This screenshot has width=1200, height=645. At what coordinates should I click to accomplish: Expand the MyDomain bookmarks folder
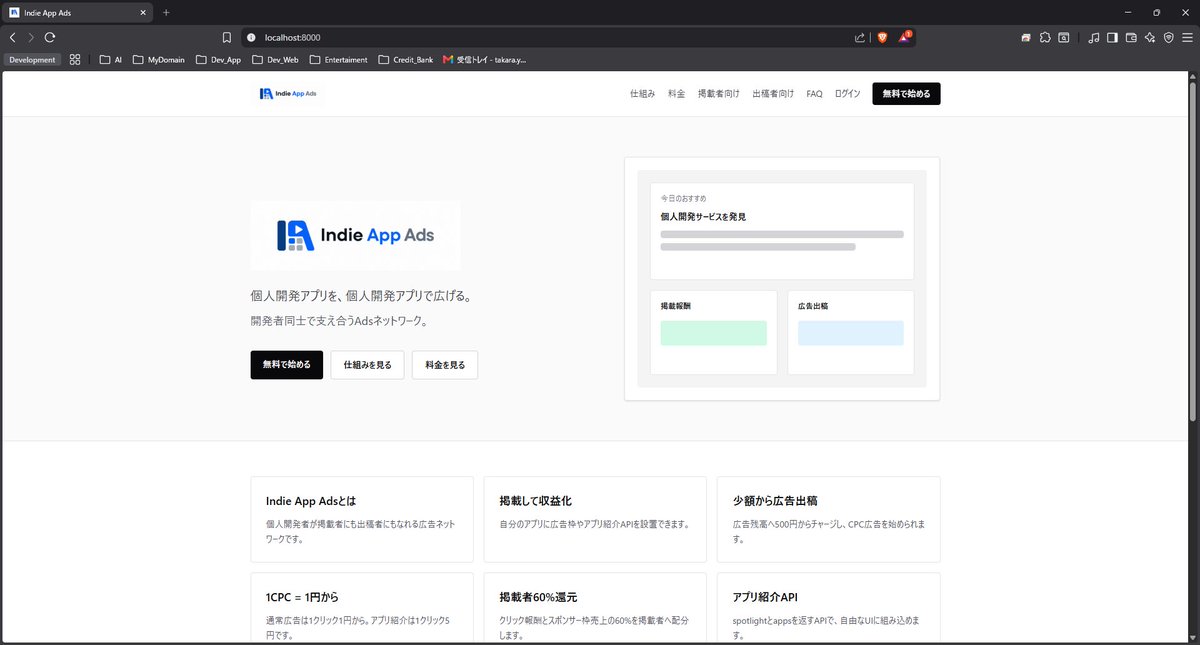pyautogui.click(x=159, y=60)
